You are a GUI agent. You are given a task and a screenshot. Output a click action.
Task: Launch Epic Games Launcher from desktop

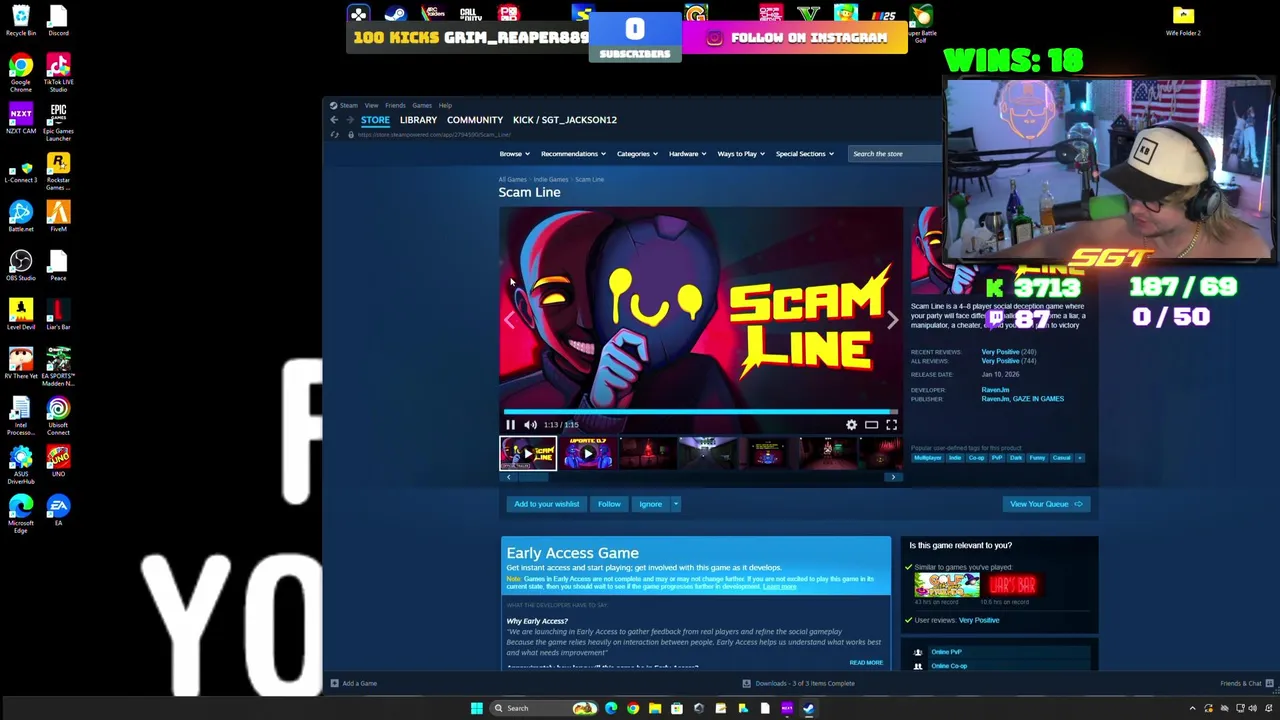pos(58,122)
